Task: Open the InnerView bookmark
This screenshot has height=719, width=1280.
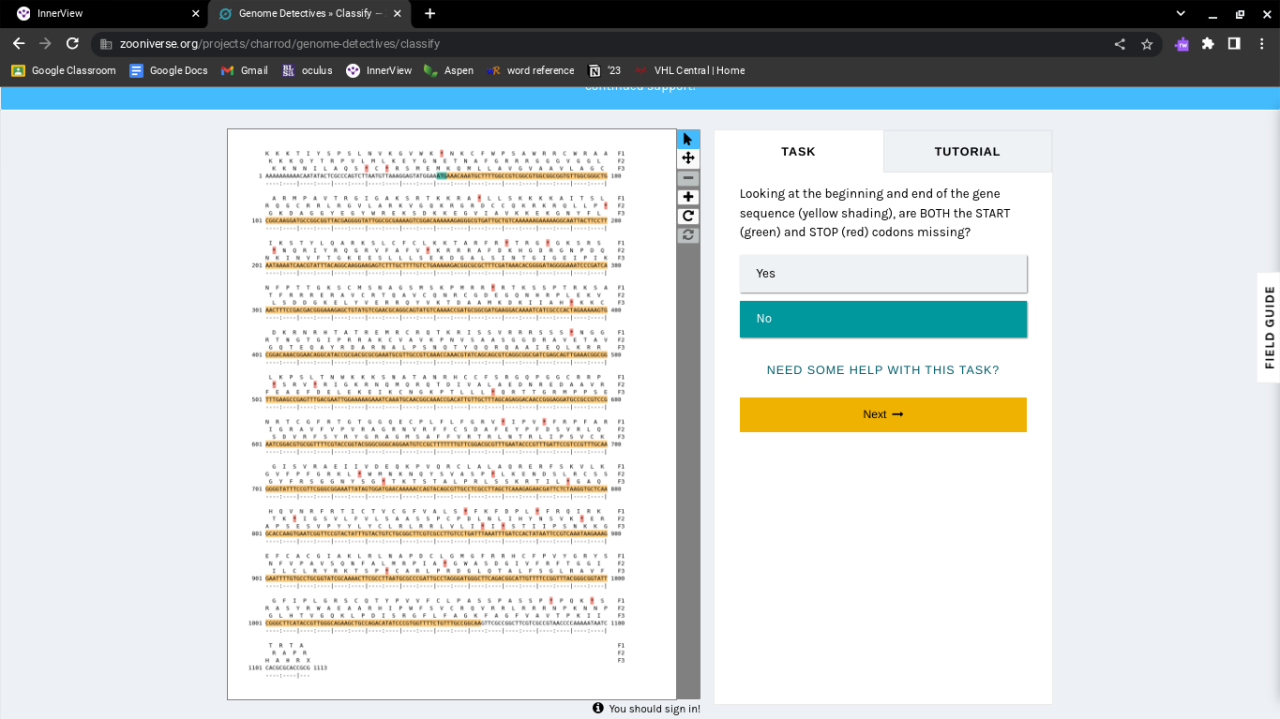Action: pos(379,71)
